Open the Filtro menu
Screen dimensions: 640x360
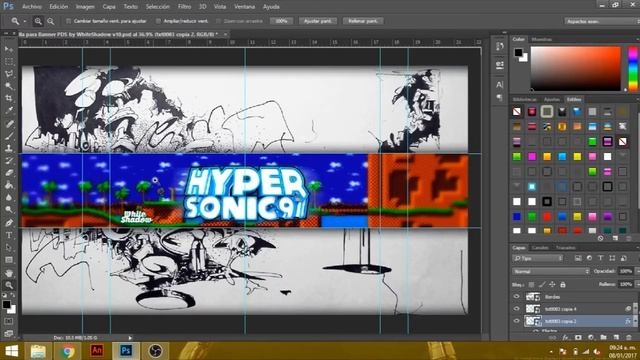click(x=184, y=7)
